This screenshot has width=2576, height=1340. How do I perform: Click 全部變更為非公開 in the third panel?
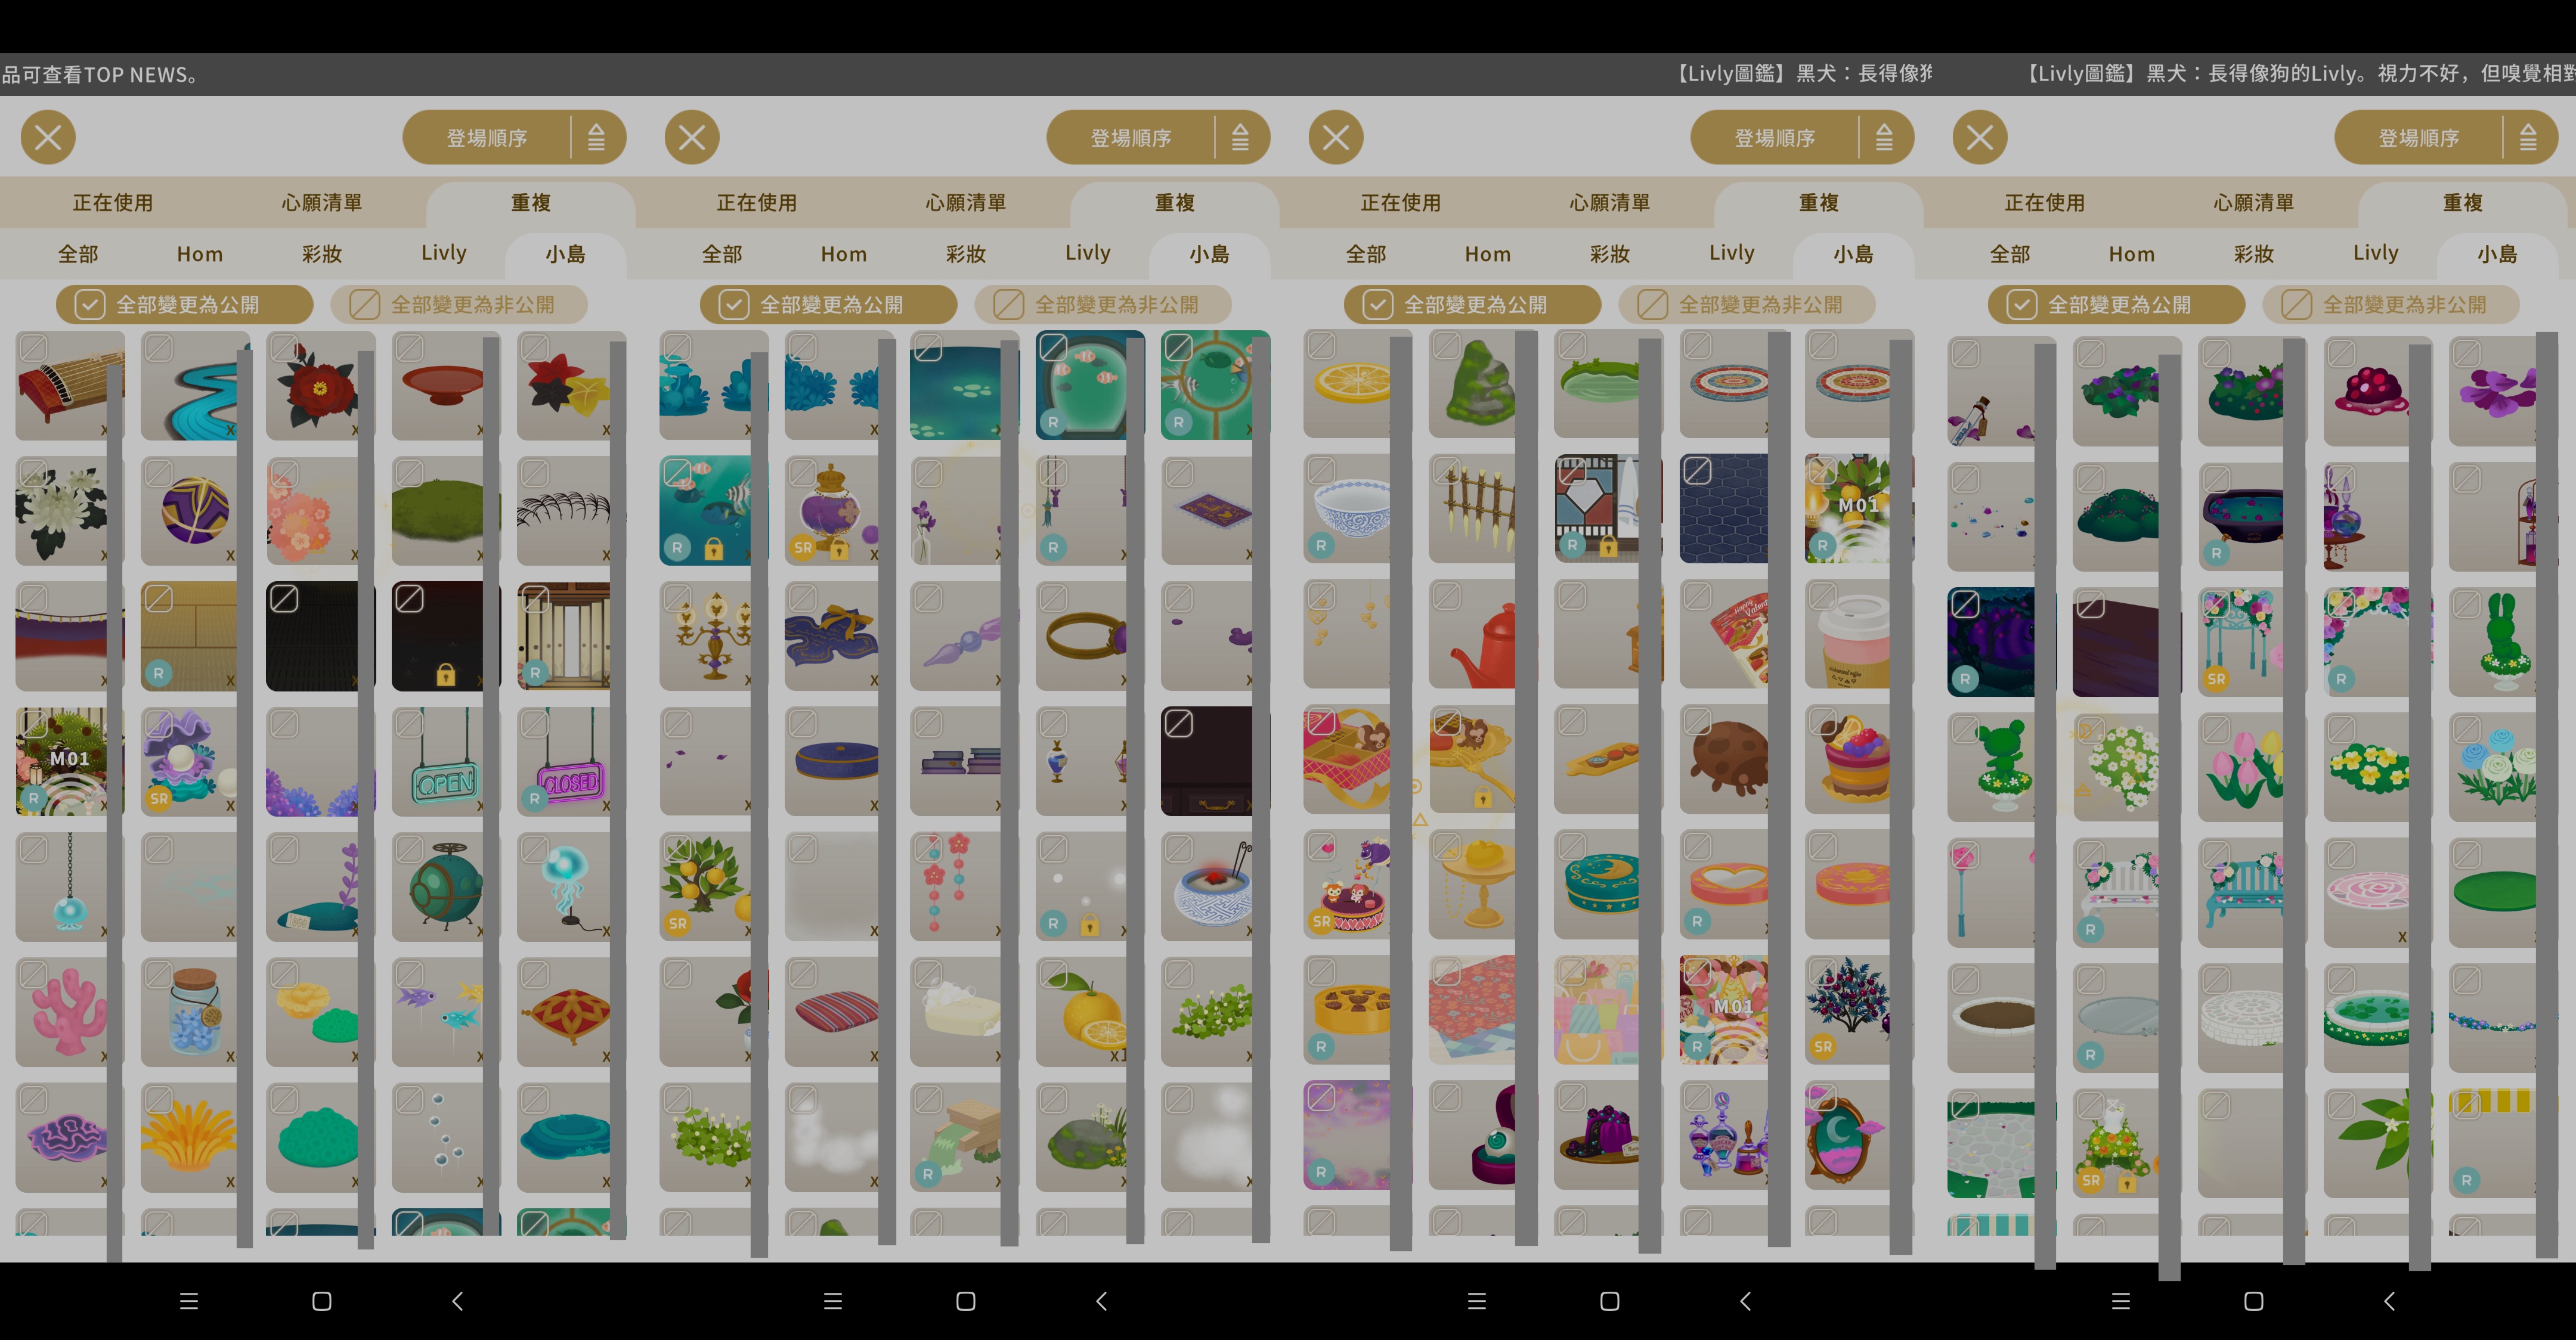[x=1746, y=304]
